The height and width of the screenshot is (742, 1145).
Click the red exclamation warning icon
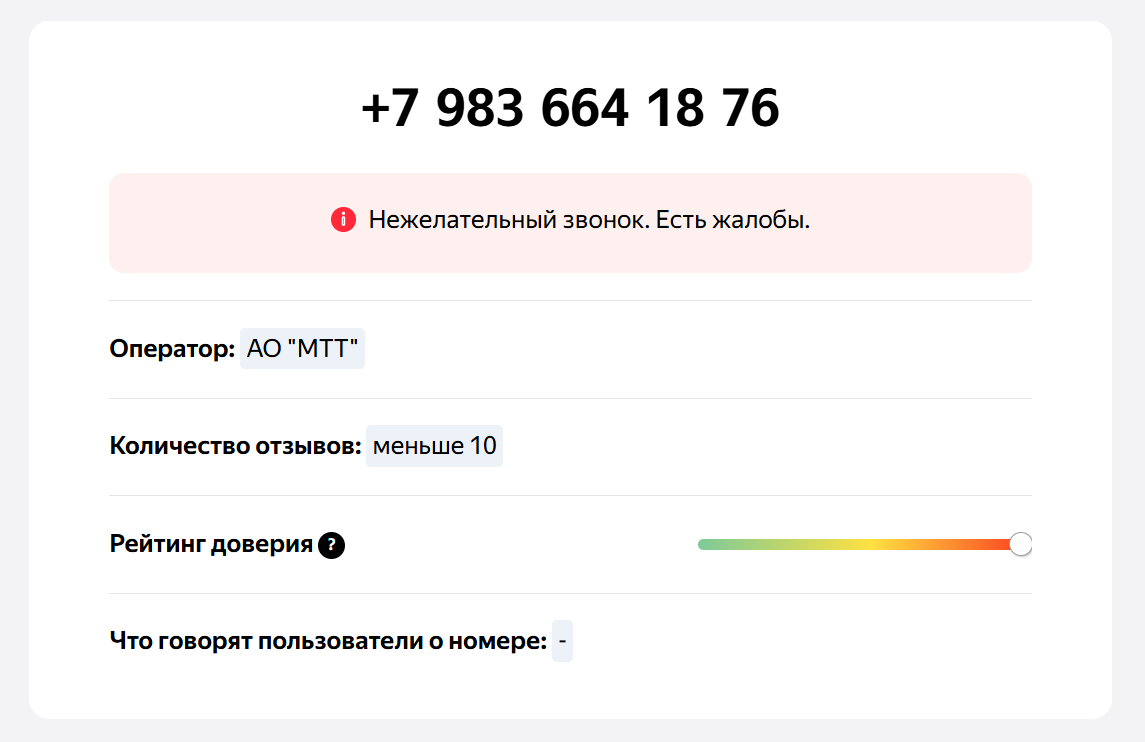tap(343, 220)
